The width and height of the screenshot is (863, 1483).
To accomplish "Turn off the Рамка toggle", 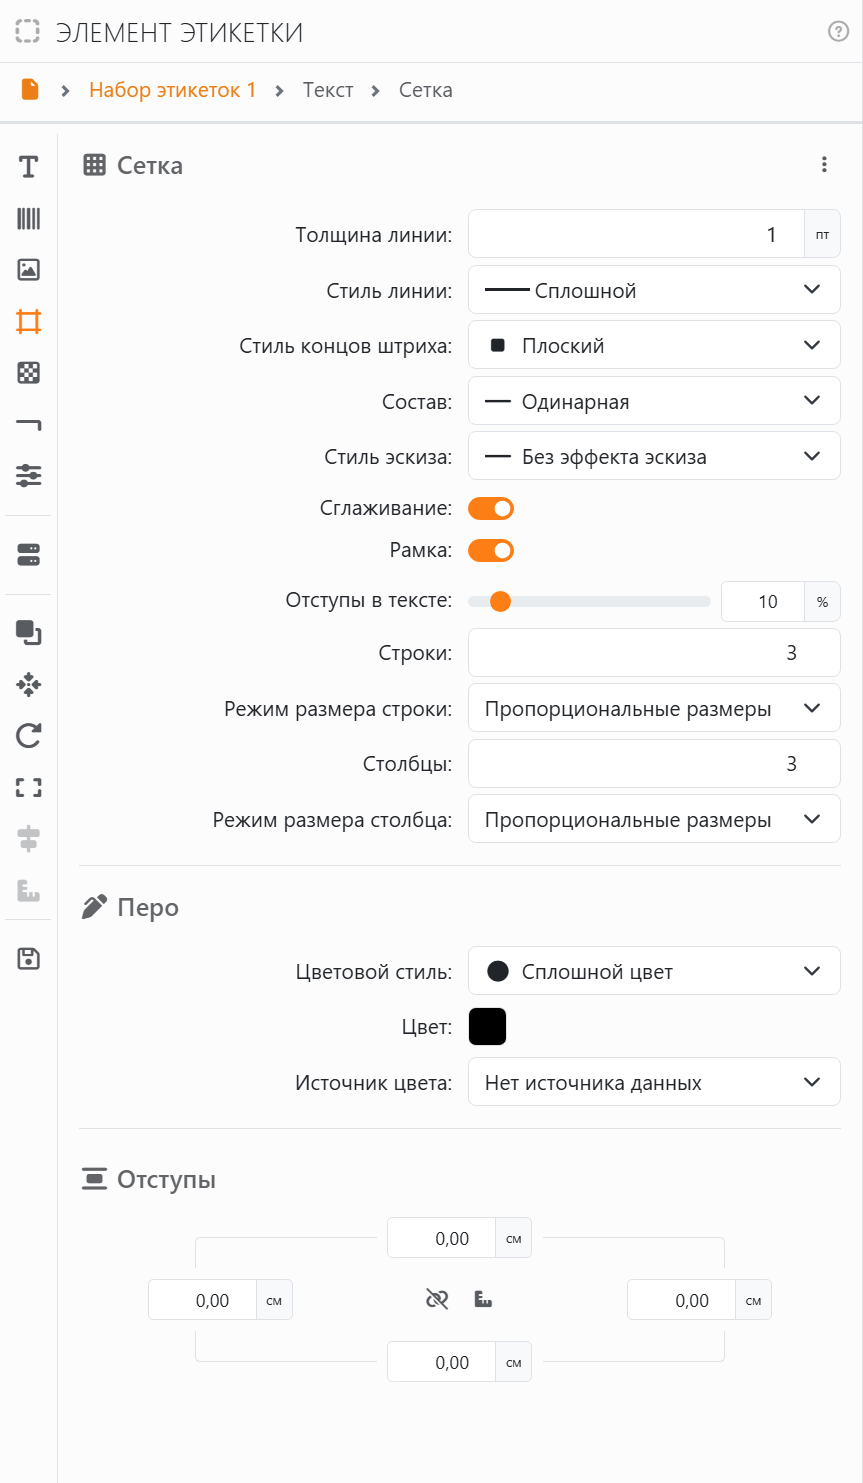I will click(x=491, y=551).
